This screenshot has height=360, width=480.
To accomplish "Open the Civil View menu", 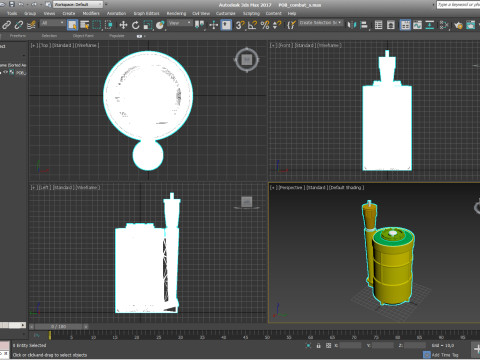I will click(x=201, y=13).
